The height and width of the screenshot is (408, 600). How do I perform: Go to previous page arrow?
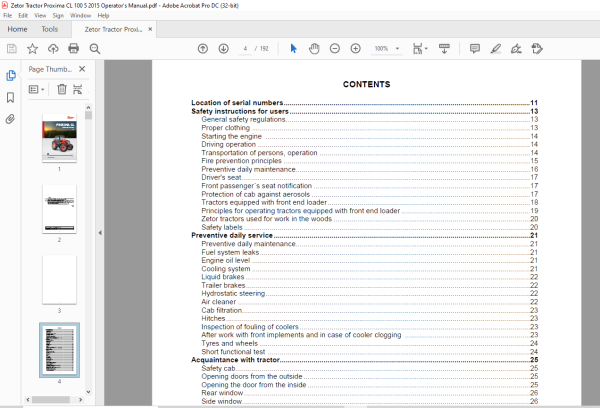coord(203,49)
